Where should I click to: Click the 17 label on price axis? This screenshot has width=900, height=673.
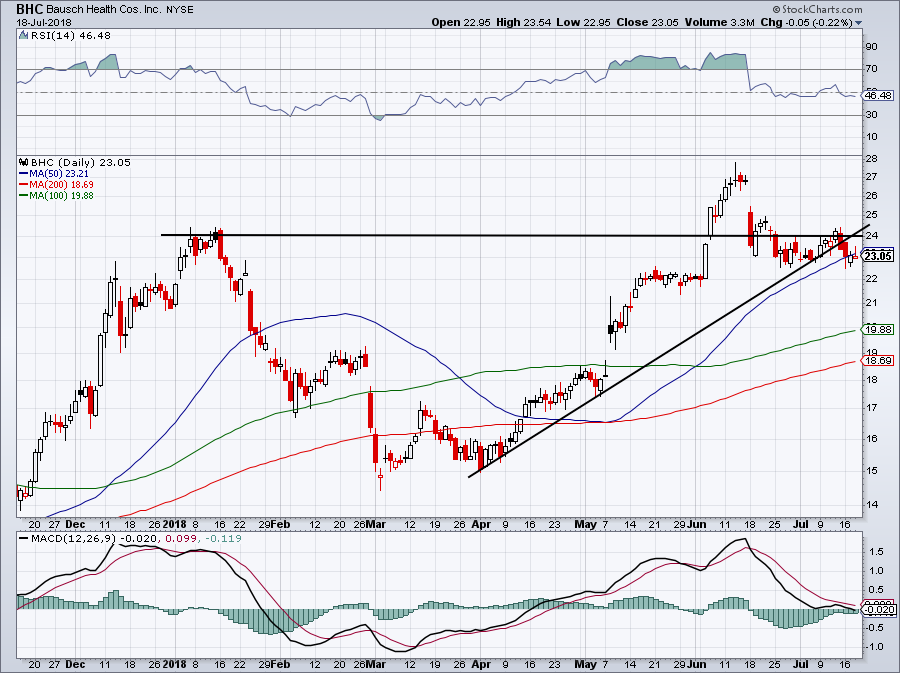pyautogui.click(x=871, y=408)
